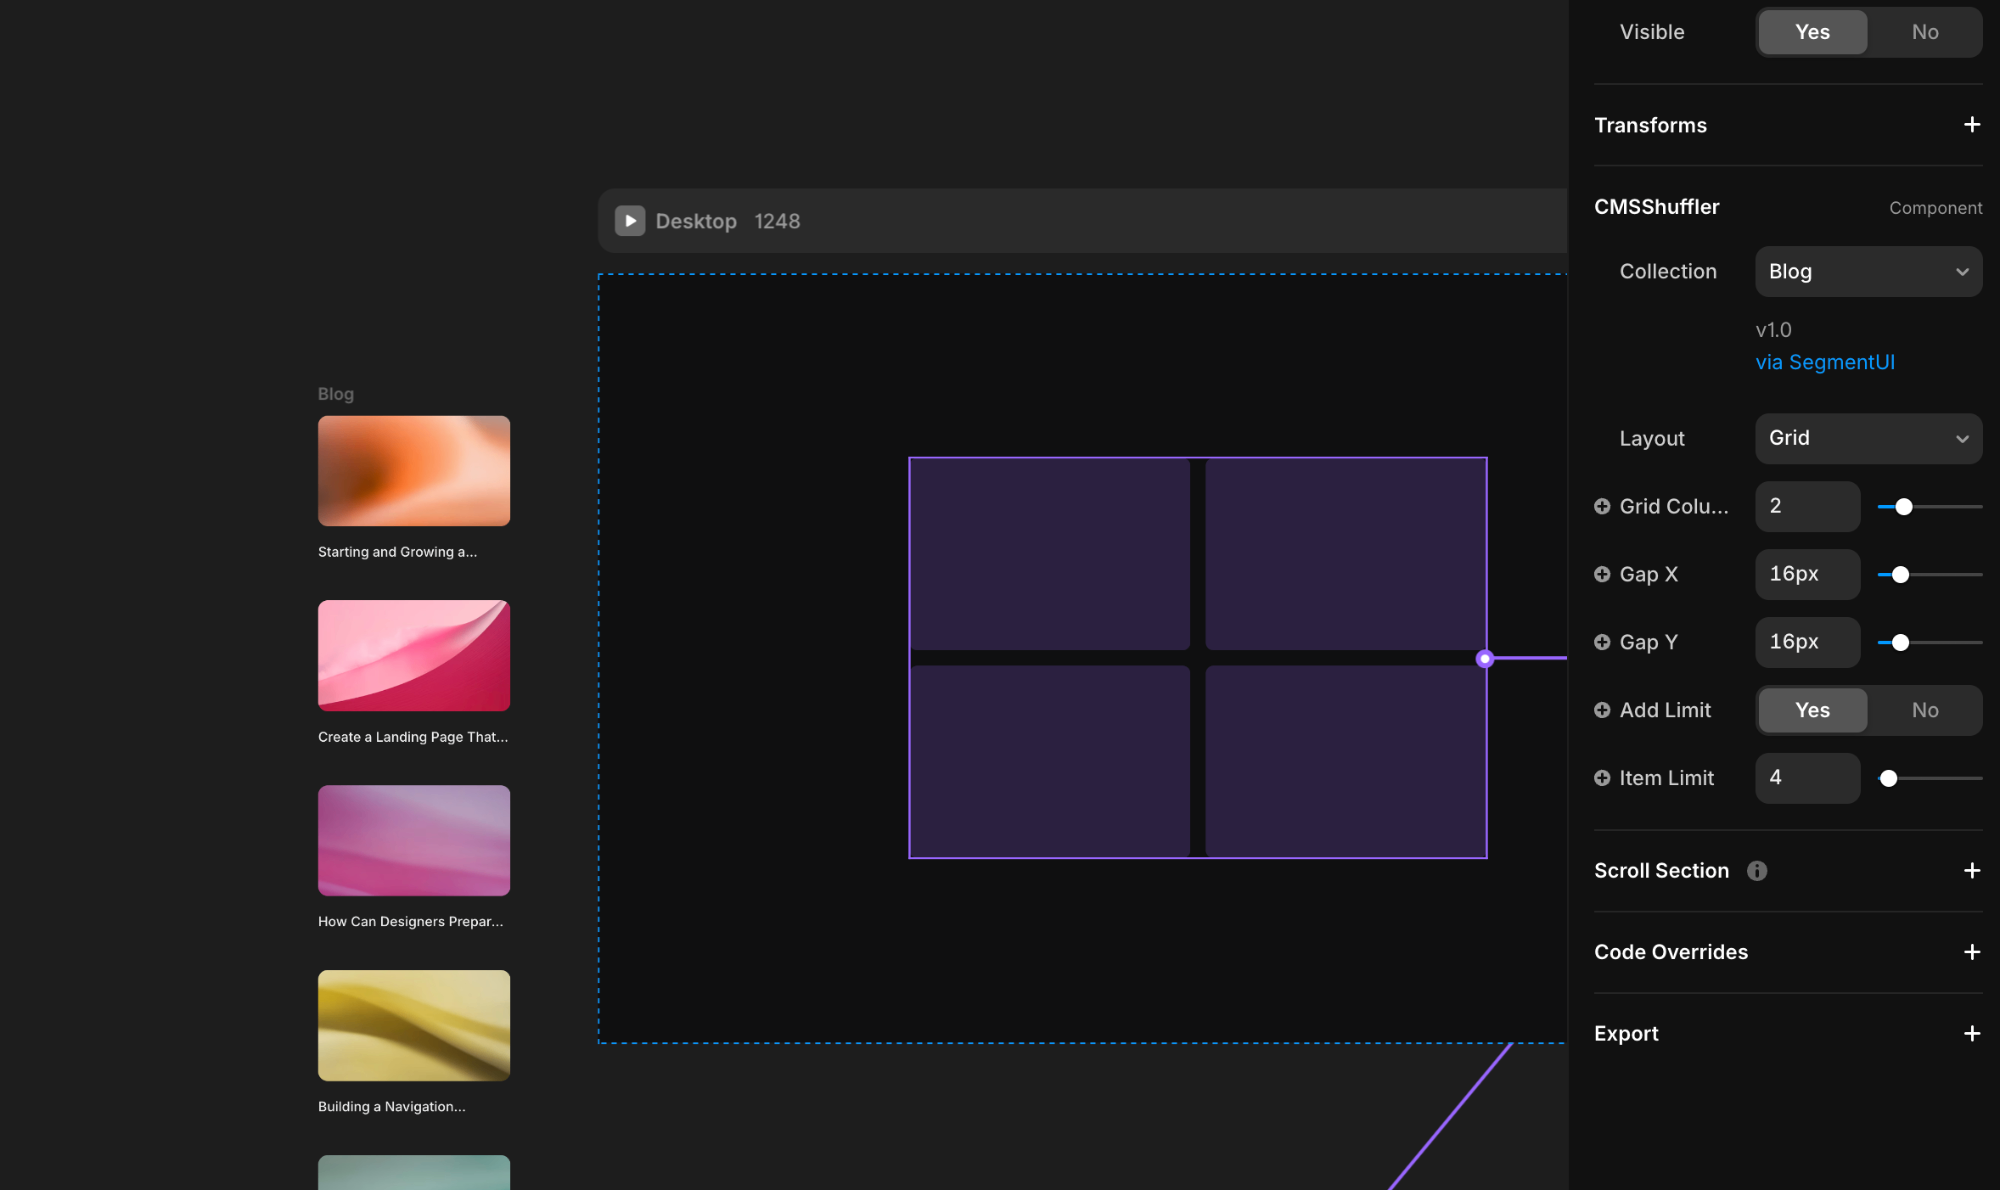Set Visible to No
2000x1190 pixels.
[1924, 32]
